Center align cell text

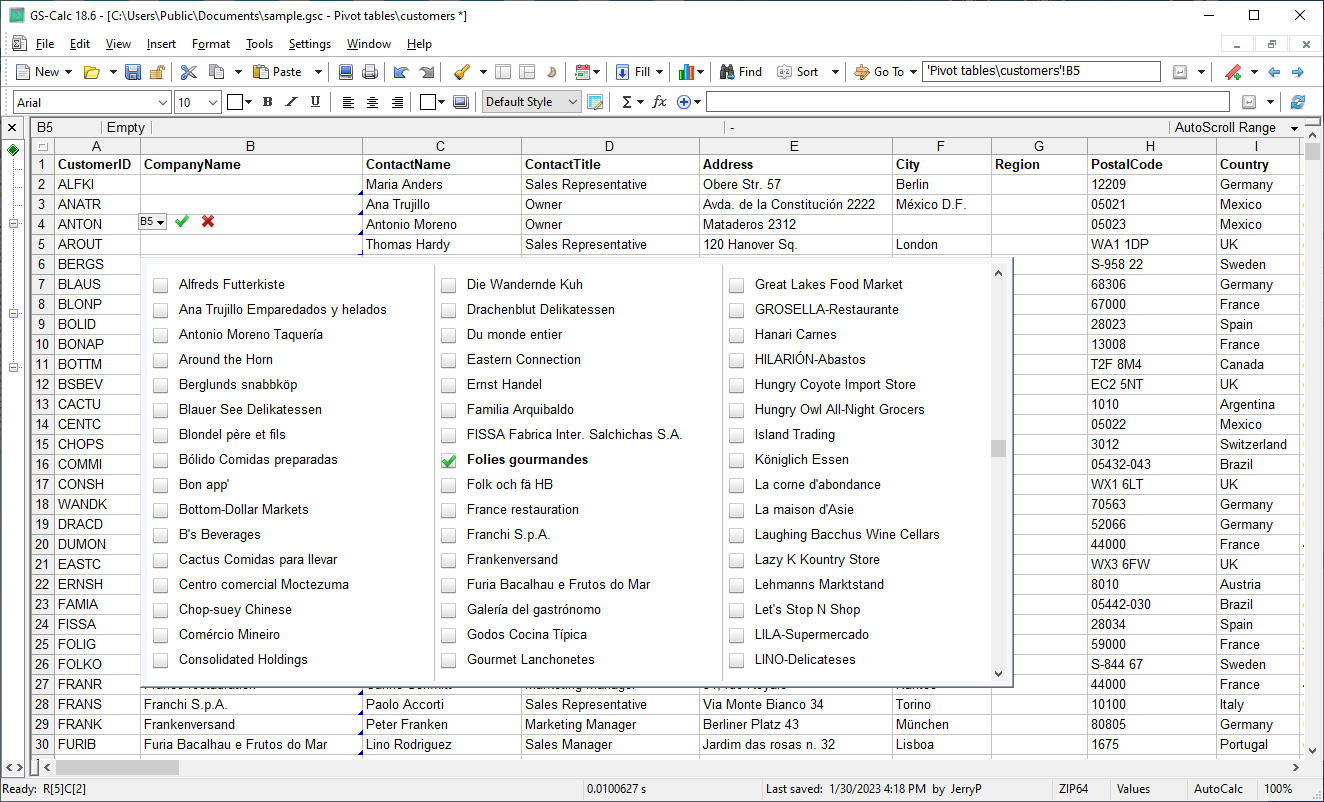coord(372,102)
